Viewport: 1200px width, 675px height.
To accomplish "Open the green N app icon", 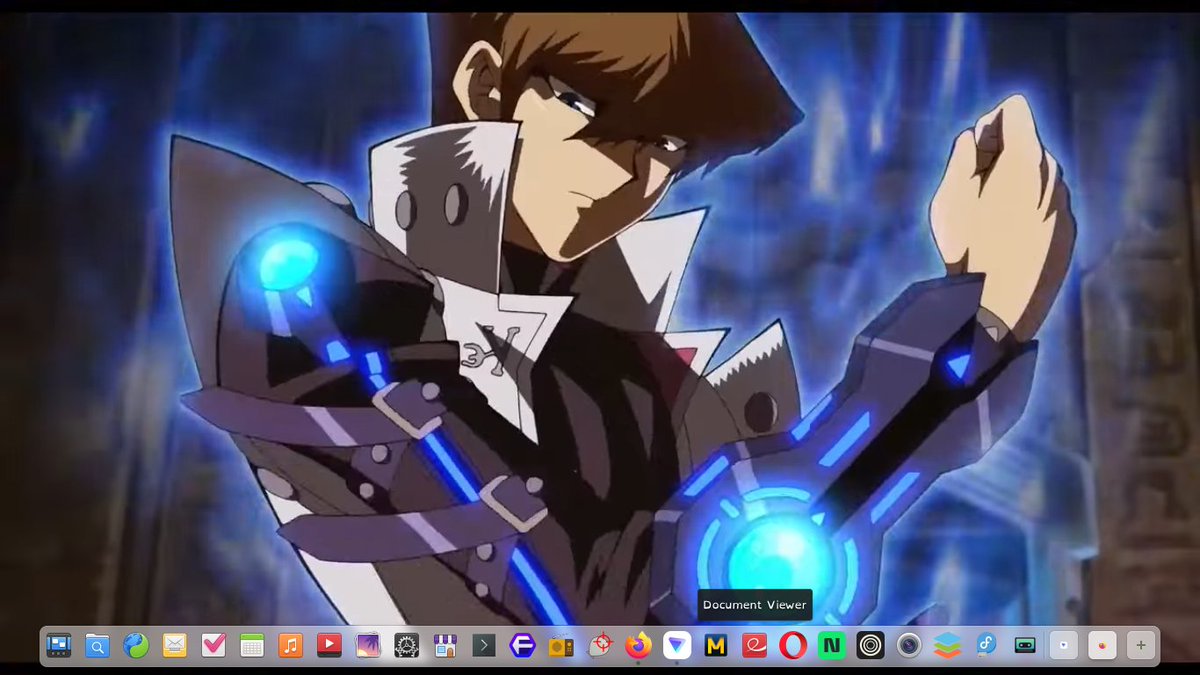I will pos(832,646).
